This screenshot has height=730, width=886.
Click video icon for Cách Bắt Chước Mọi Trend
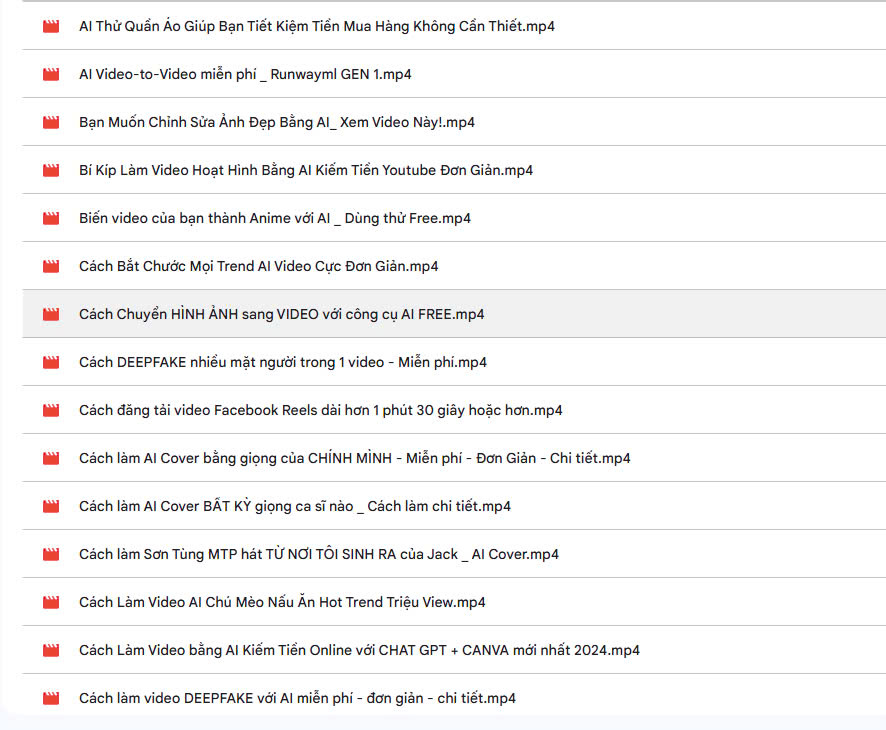tap(51, 266)
